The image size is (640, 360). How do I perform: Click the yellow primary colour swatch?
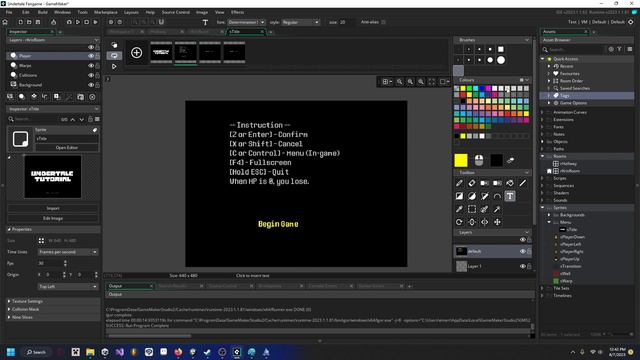461,160
